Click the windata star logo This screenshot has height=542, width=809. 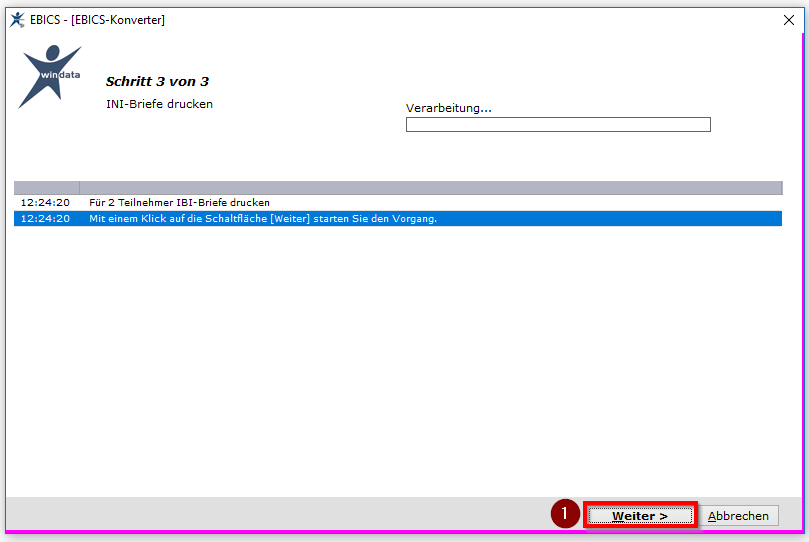(50, 76)
